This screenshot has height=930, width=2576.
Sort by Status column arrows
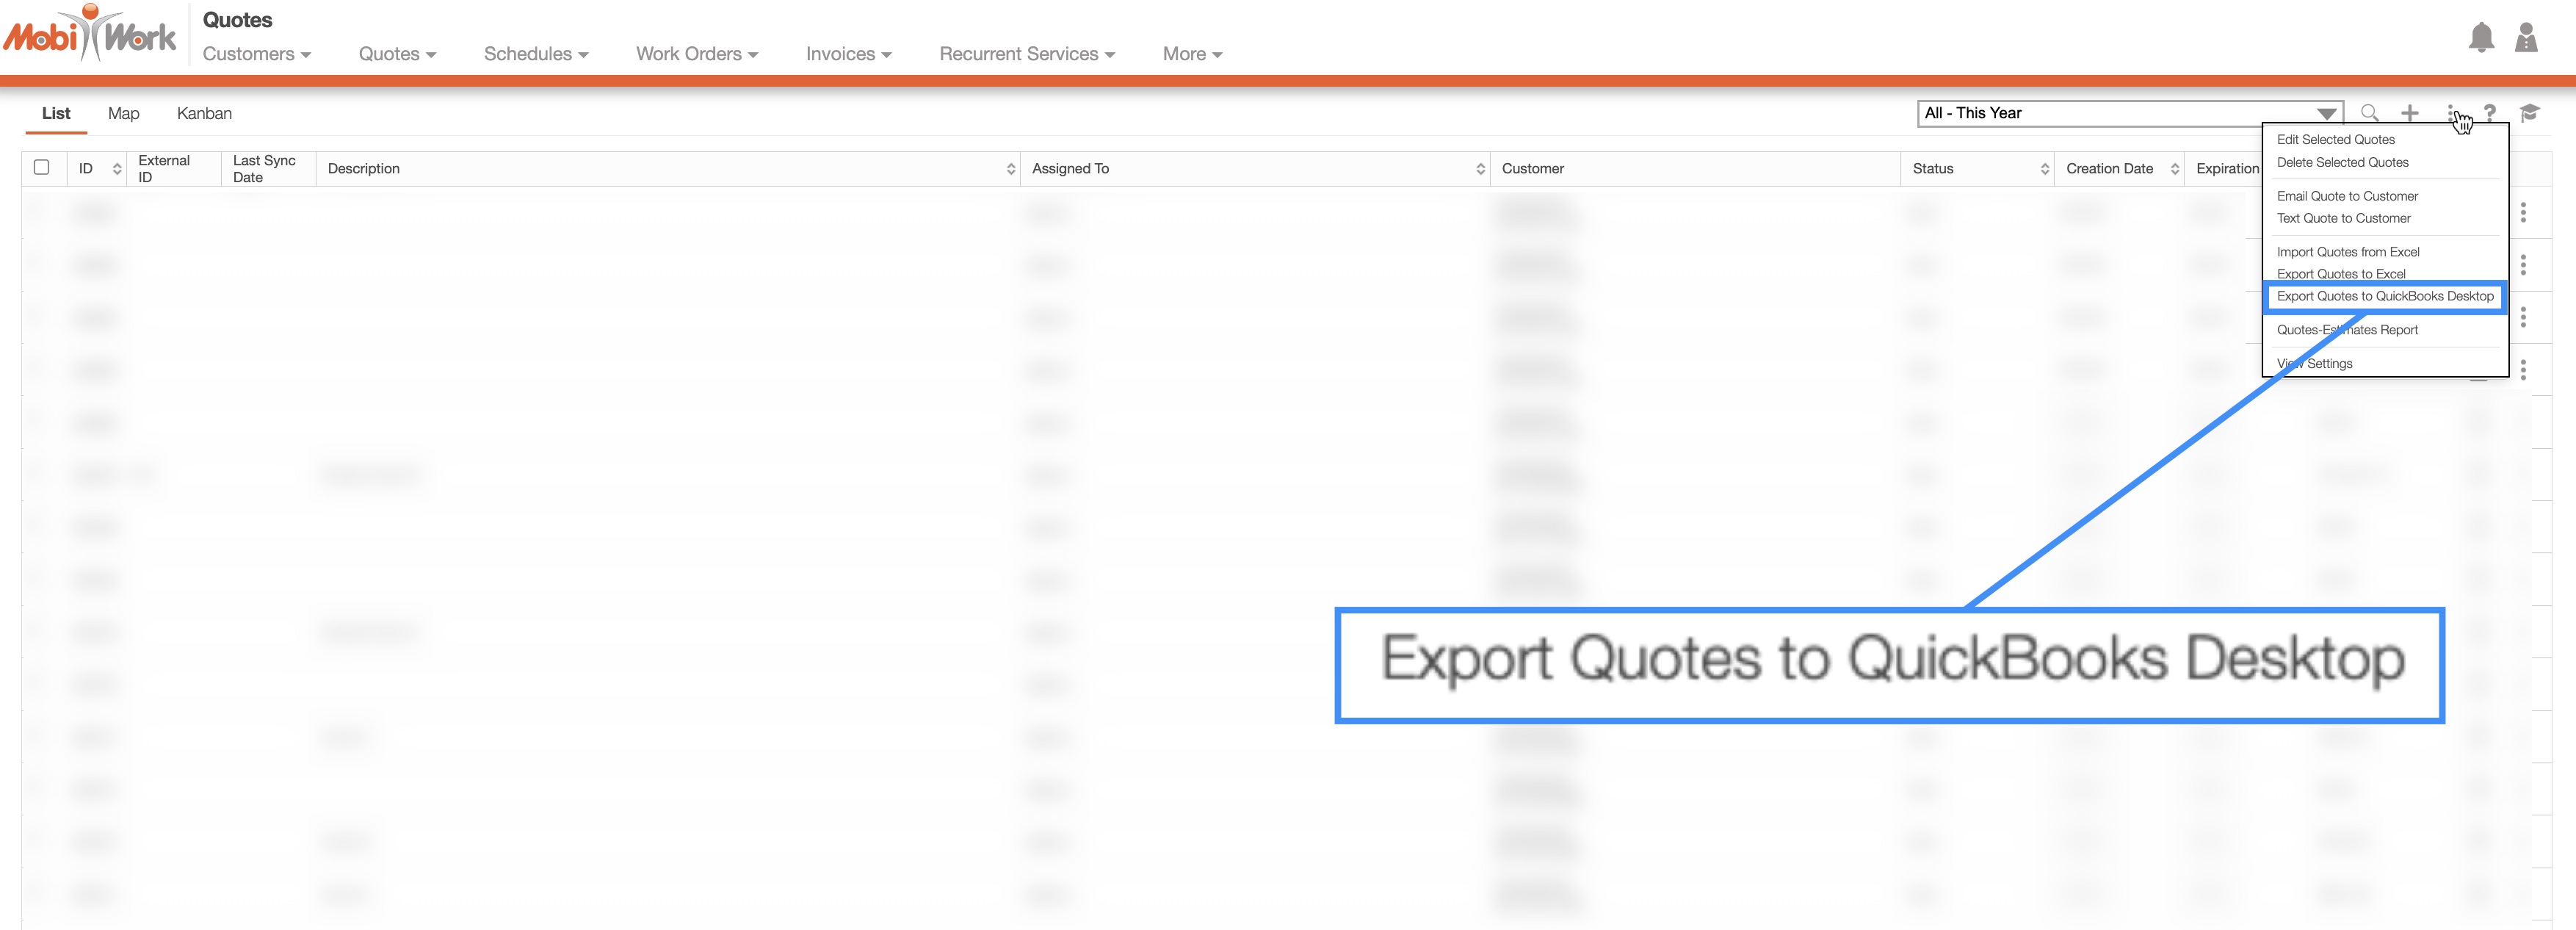pyautogui.click(x=2044, y=169)
